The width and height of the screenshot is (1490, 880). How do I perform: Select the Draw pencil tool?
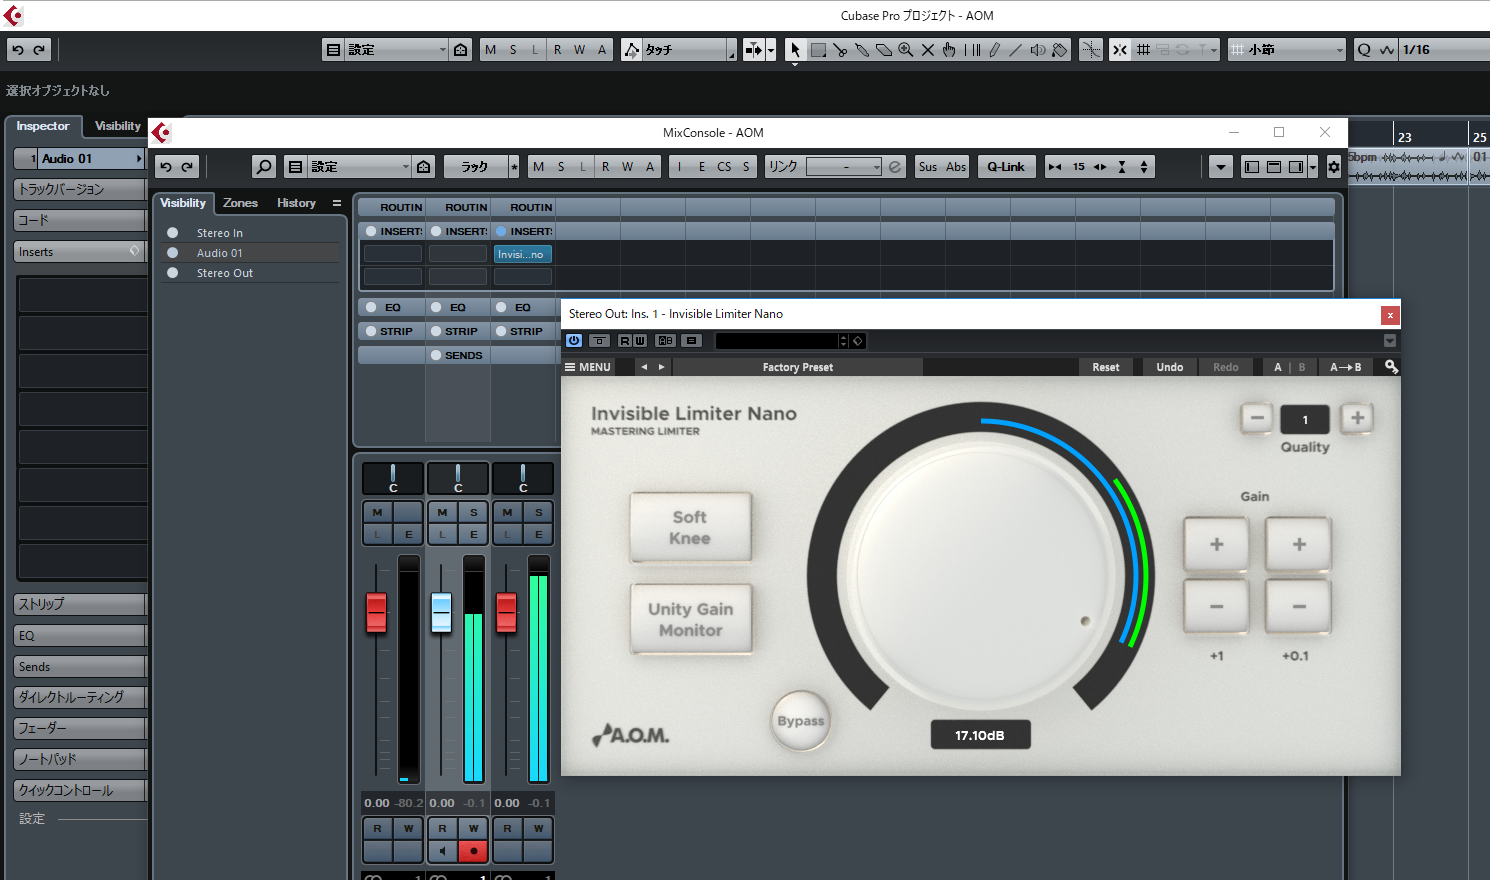[994, 49]
